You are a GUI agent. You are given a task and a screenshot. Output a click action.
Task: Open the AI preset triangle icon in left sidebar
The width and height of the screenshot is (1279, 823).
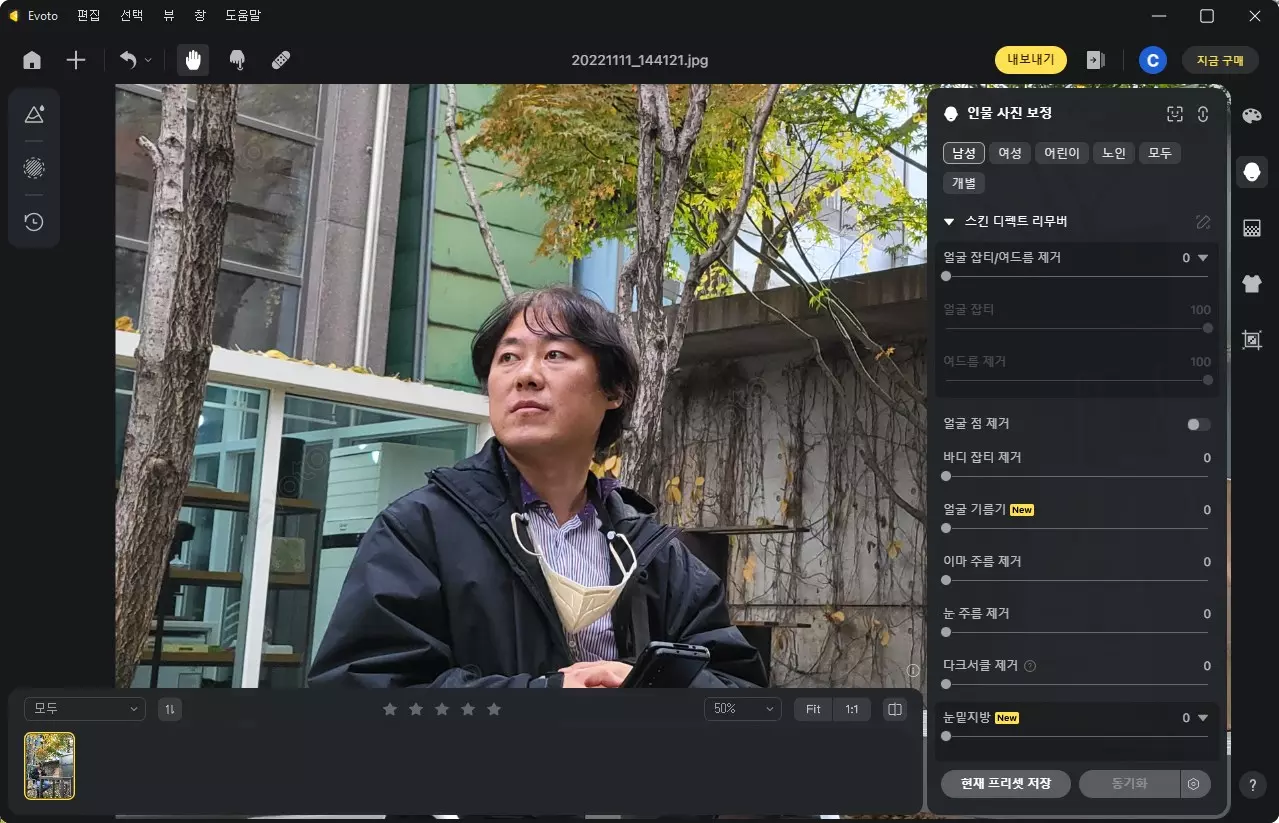(34, 114)
